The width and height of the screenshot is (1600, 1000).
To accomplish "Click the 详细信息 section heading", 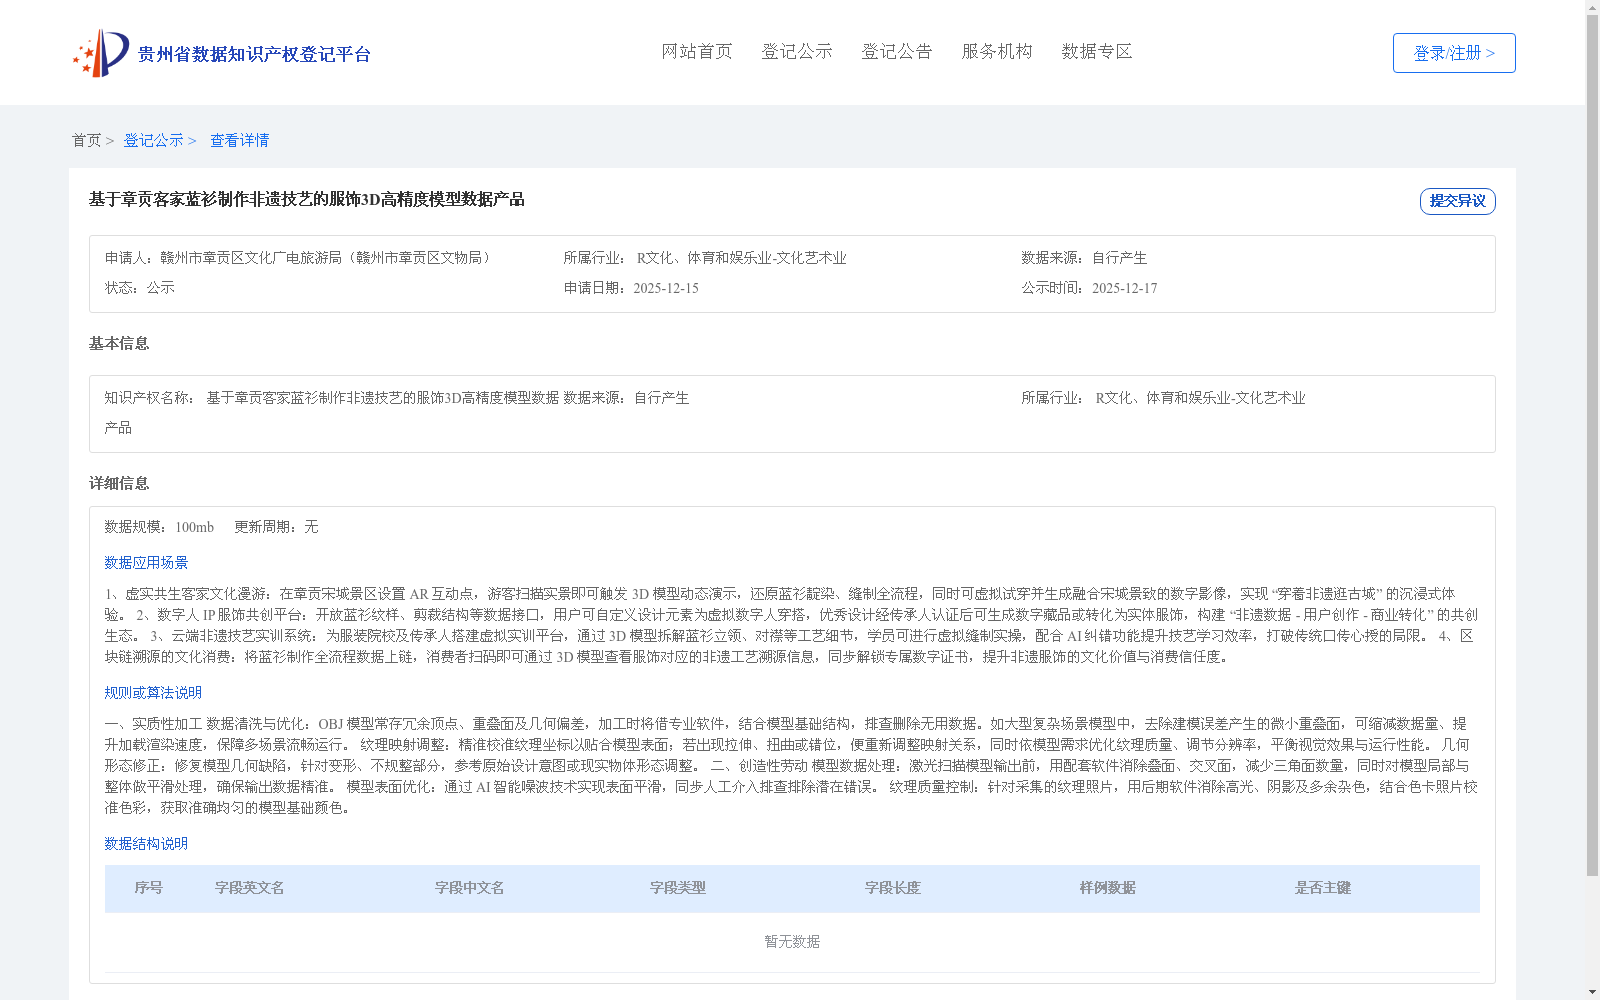I will pos(119,483).
